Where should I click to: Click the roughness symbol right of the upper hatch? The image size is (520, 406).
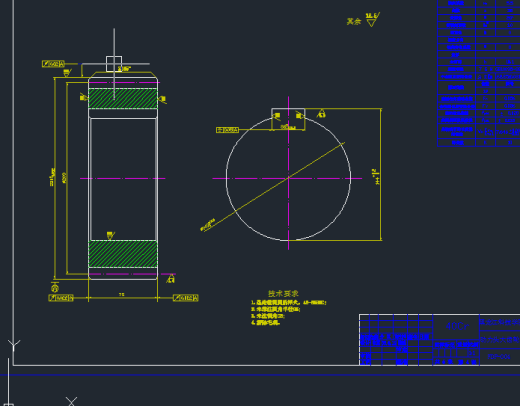(162, 99)
